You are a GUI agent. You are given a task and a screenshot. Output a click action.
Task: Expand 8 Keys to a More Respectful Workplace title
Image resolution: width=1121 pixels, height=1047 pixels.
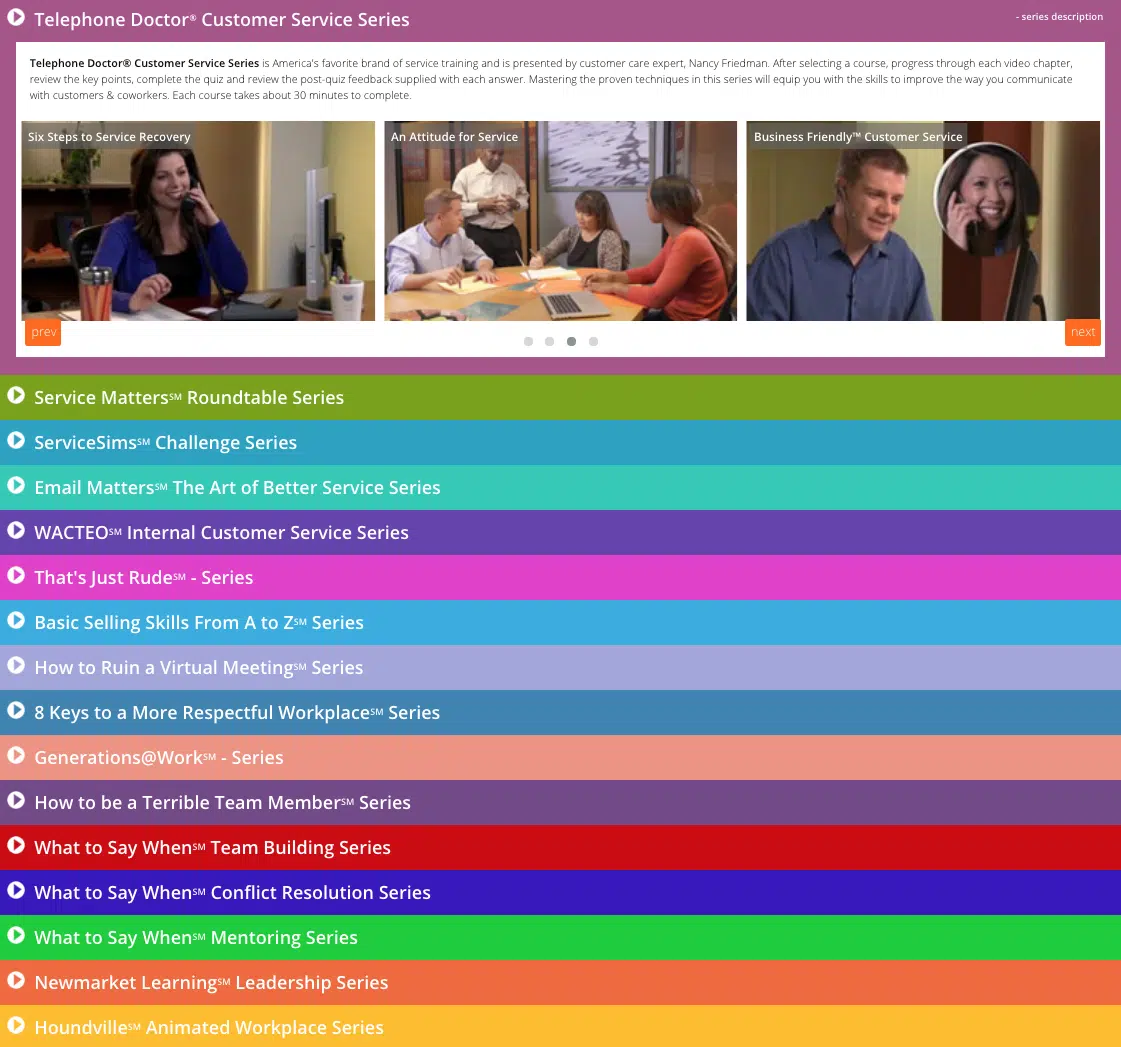click(x=237, y=713)
